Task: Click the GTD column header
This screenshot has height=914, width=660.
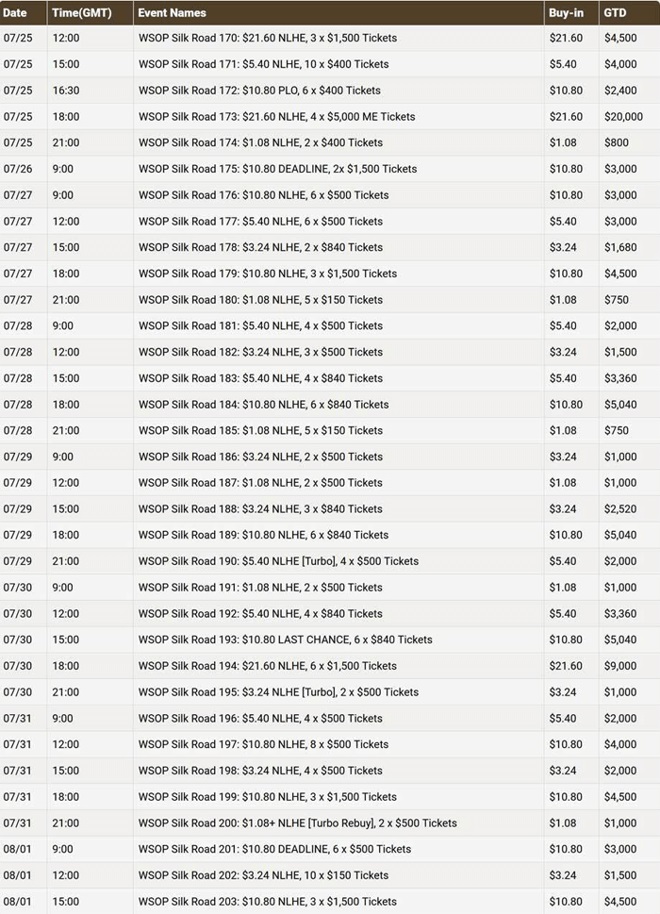Action: [x=615, y=13]
